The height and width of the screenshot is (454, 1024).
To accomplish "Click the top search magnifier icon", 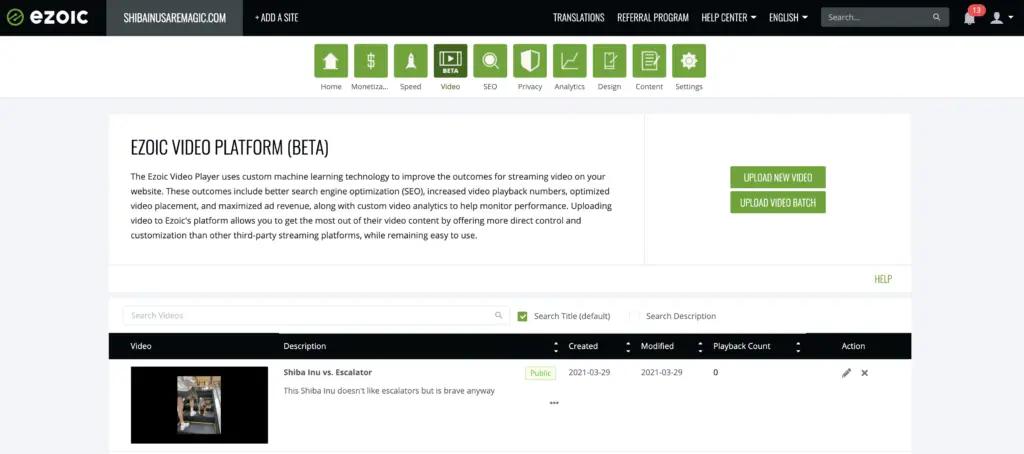I will click(936, 18).
